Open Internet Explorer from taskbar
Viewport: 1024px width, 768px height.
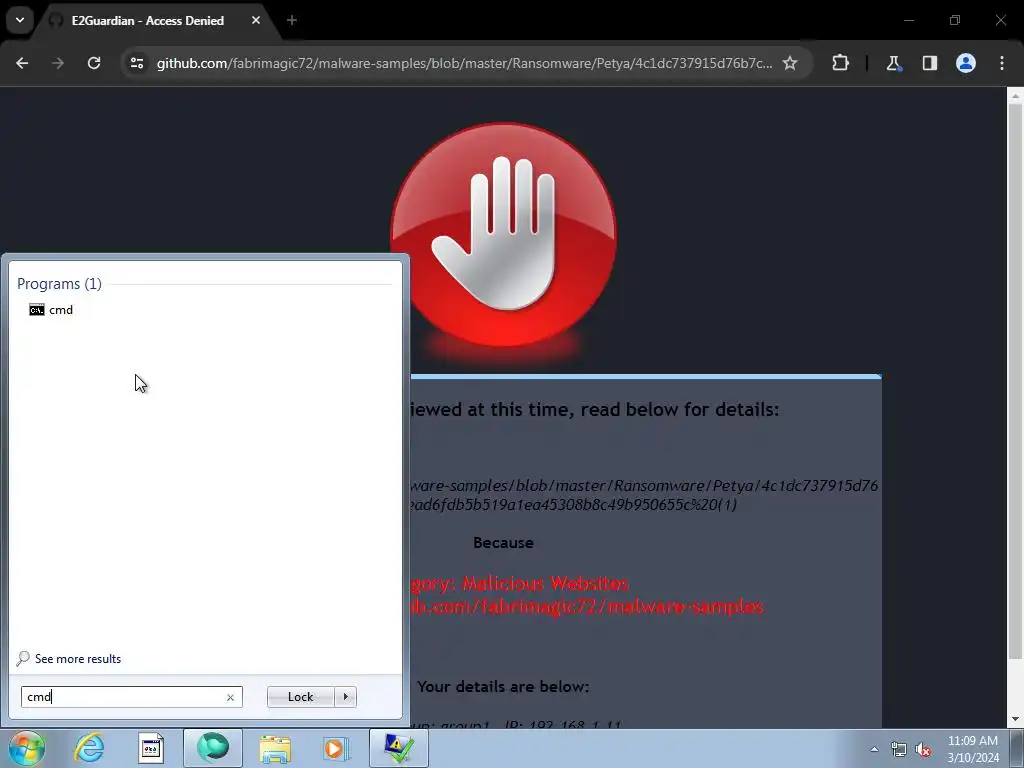click(89, 748)
